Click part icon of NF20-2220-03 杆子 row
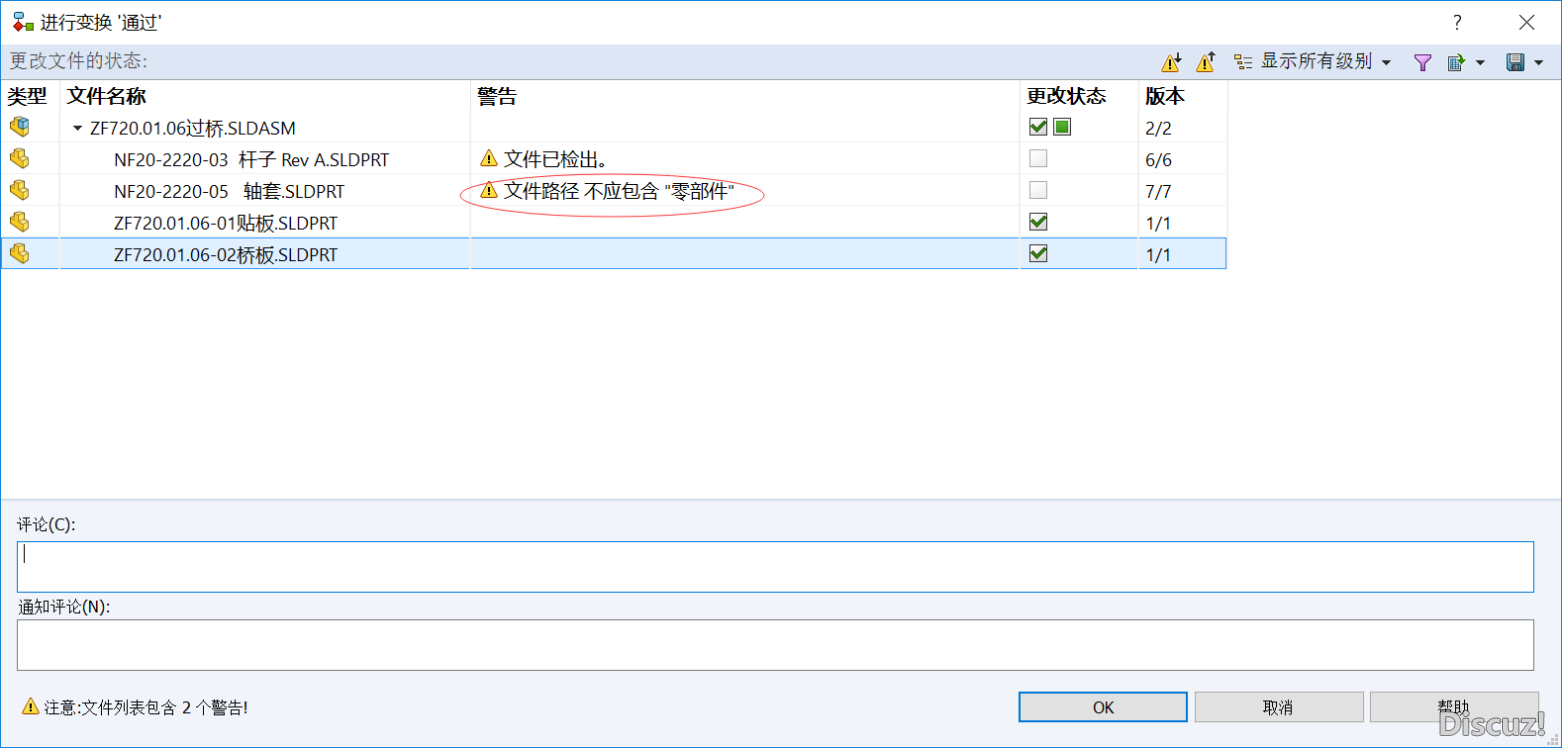1562x748 pixels. coord(19,158)
